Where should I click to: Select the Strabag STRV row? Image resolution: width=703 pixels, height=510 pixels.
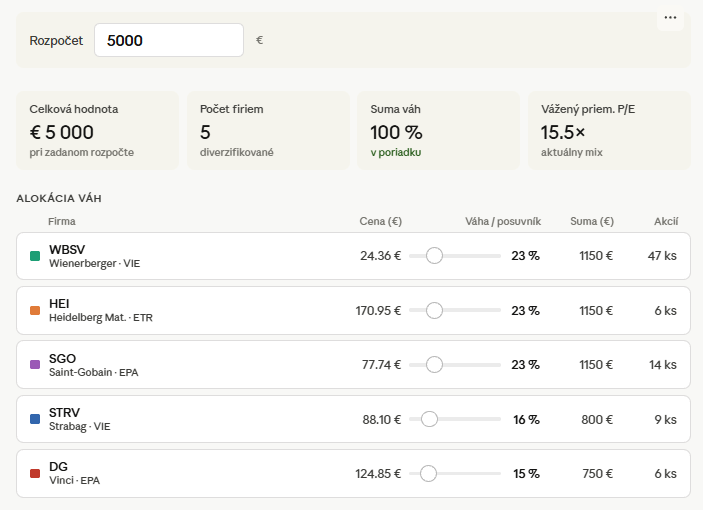tap(353, 419)
